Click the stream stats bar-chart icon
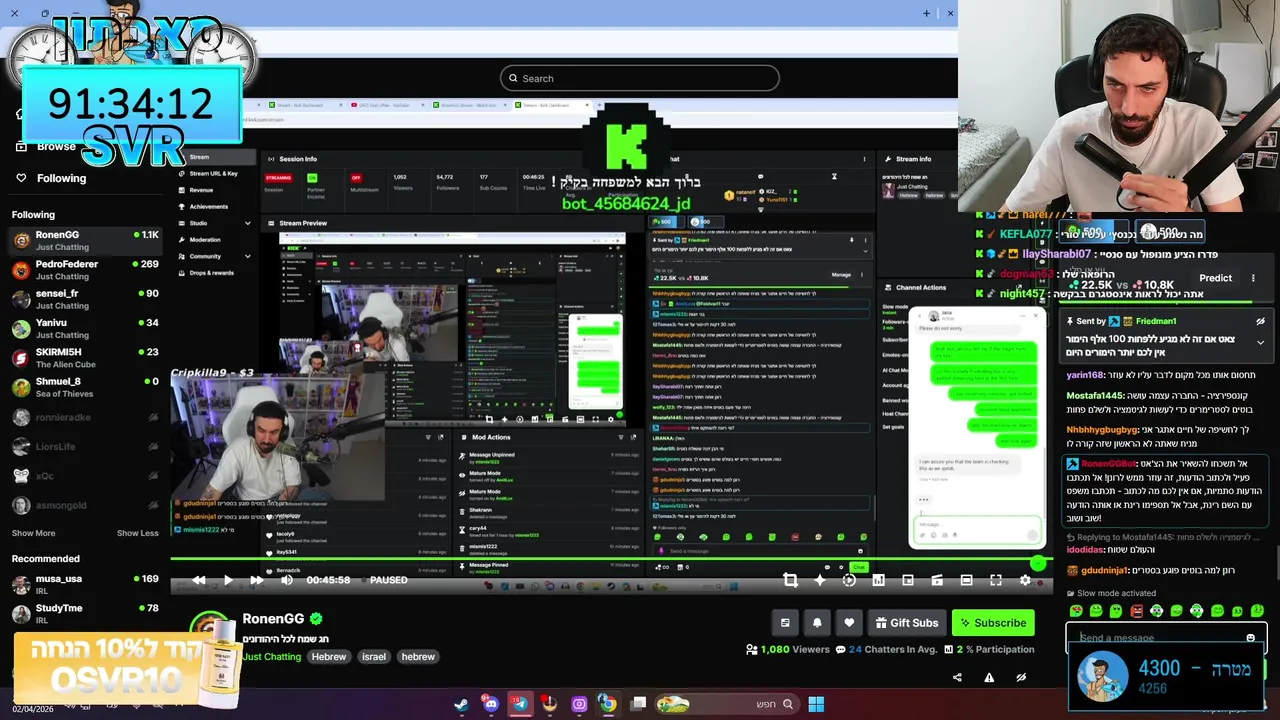The height and width of the screenshot is (720, 1280). tap(878, 580)
